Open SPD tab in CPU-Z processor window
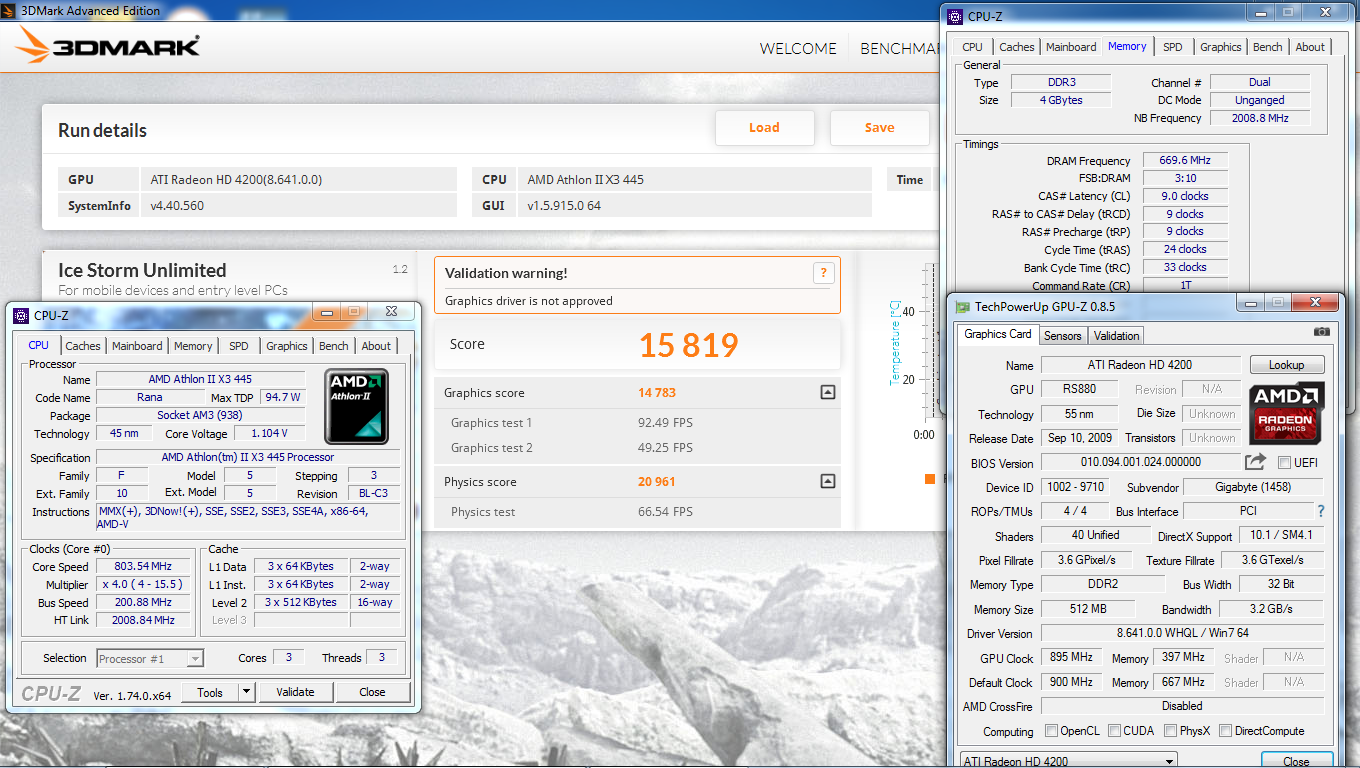This screenshot has height=768, width=1360. 238,346
